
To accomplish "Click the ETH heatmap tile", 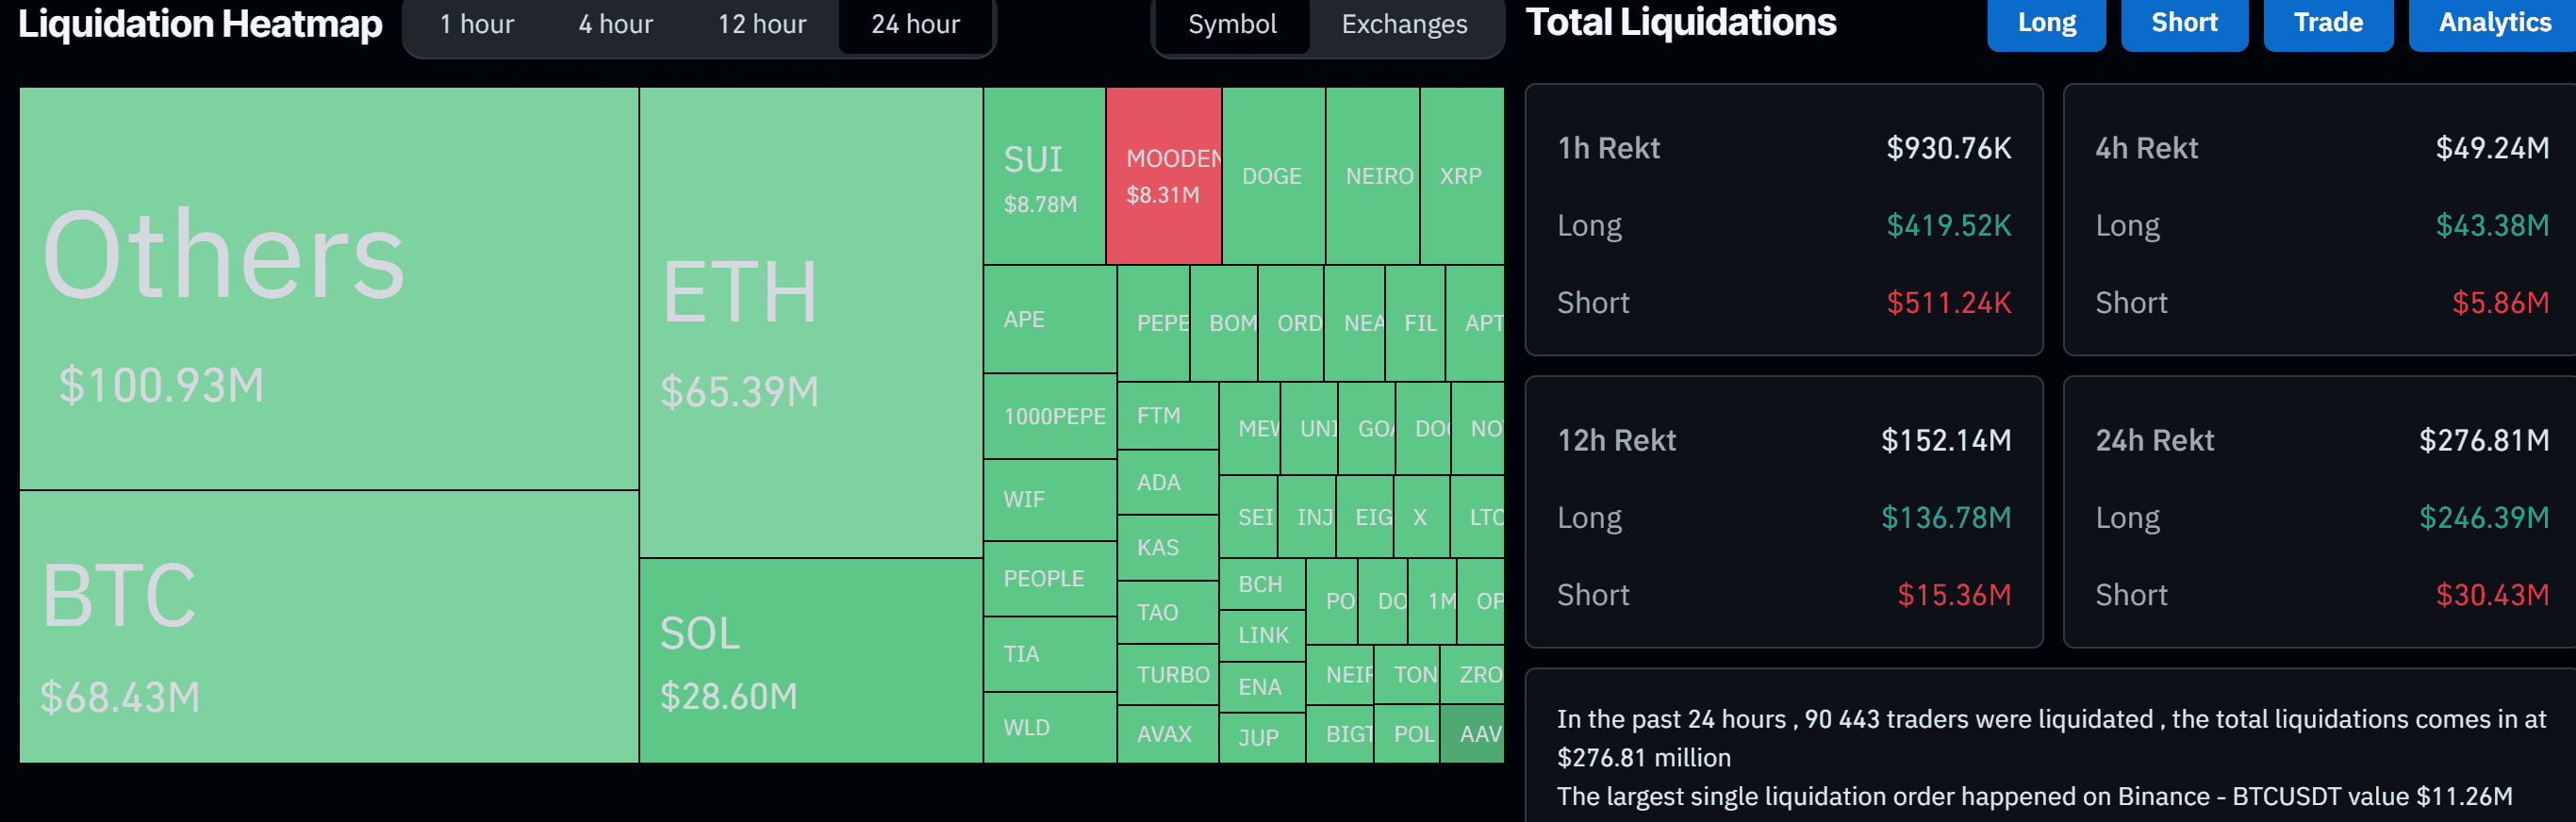I will (810, 320).
